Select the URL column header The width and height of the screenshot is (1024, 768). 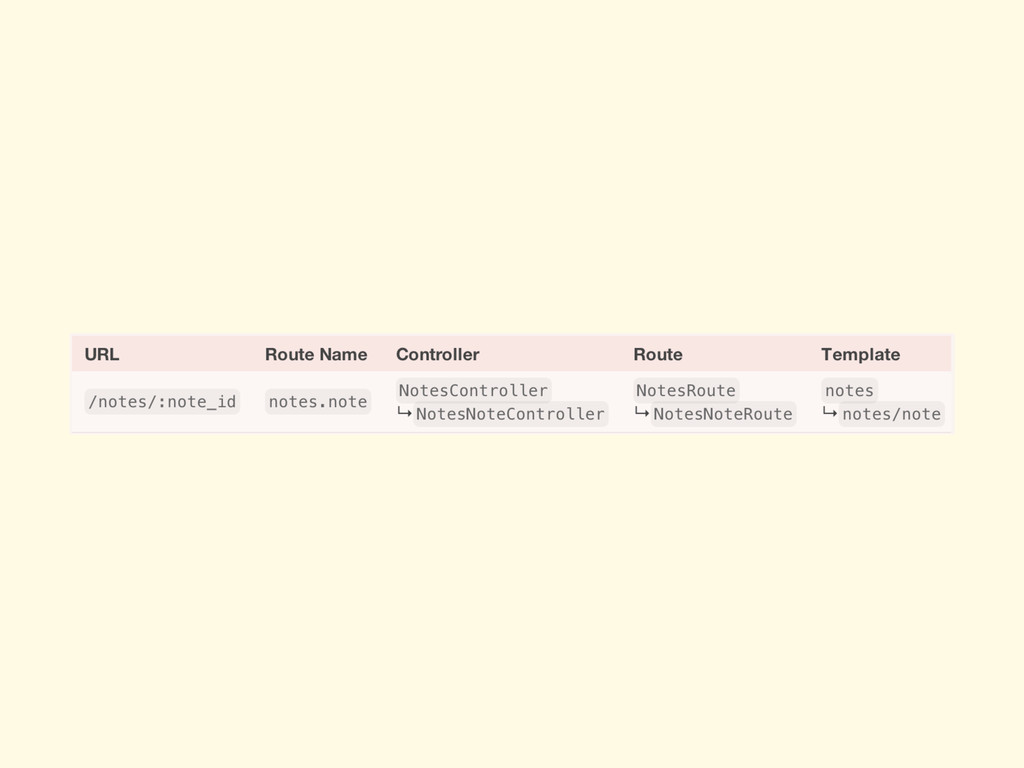[x=102, y=354]
